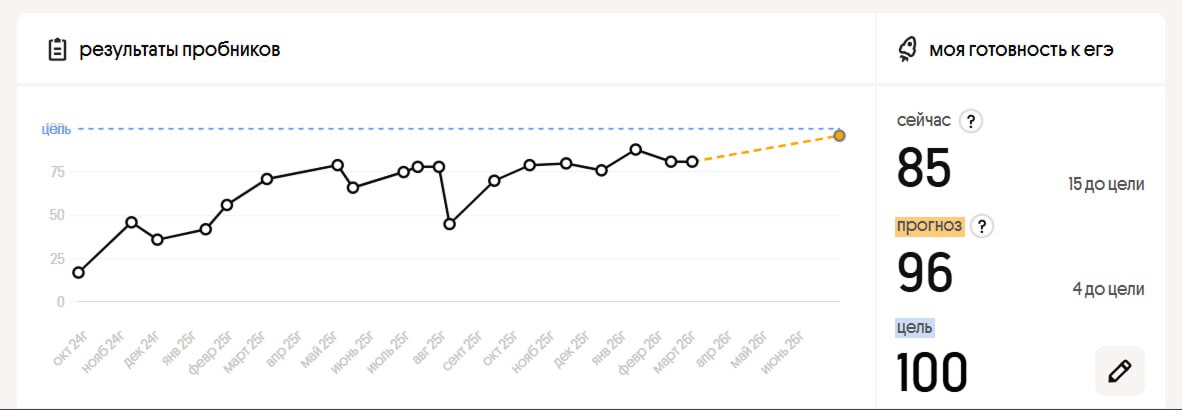The width and height of the screenshot is (1182, 410).
Task: Click the data point above нояб 24г
Action: point(131,222)
